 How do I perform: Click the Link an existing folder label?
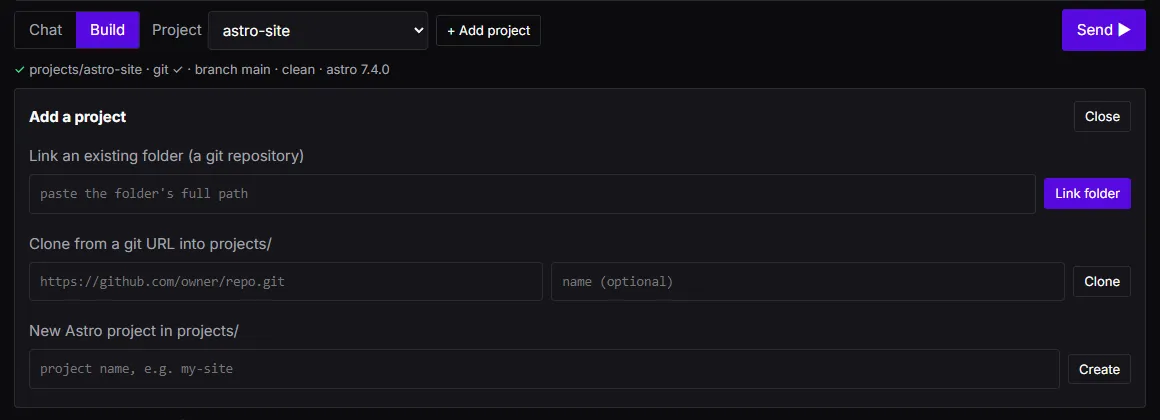(x=166, y=156)
